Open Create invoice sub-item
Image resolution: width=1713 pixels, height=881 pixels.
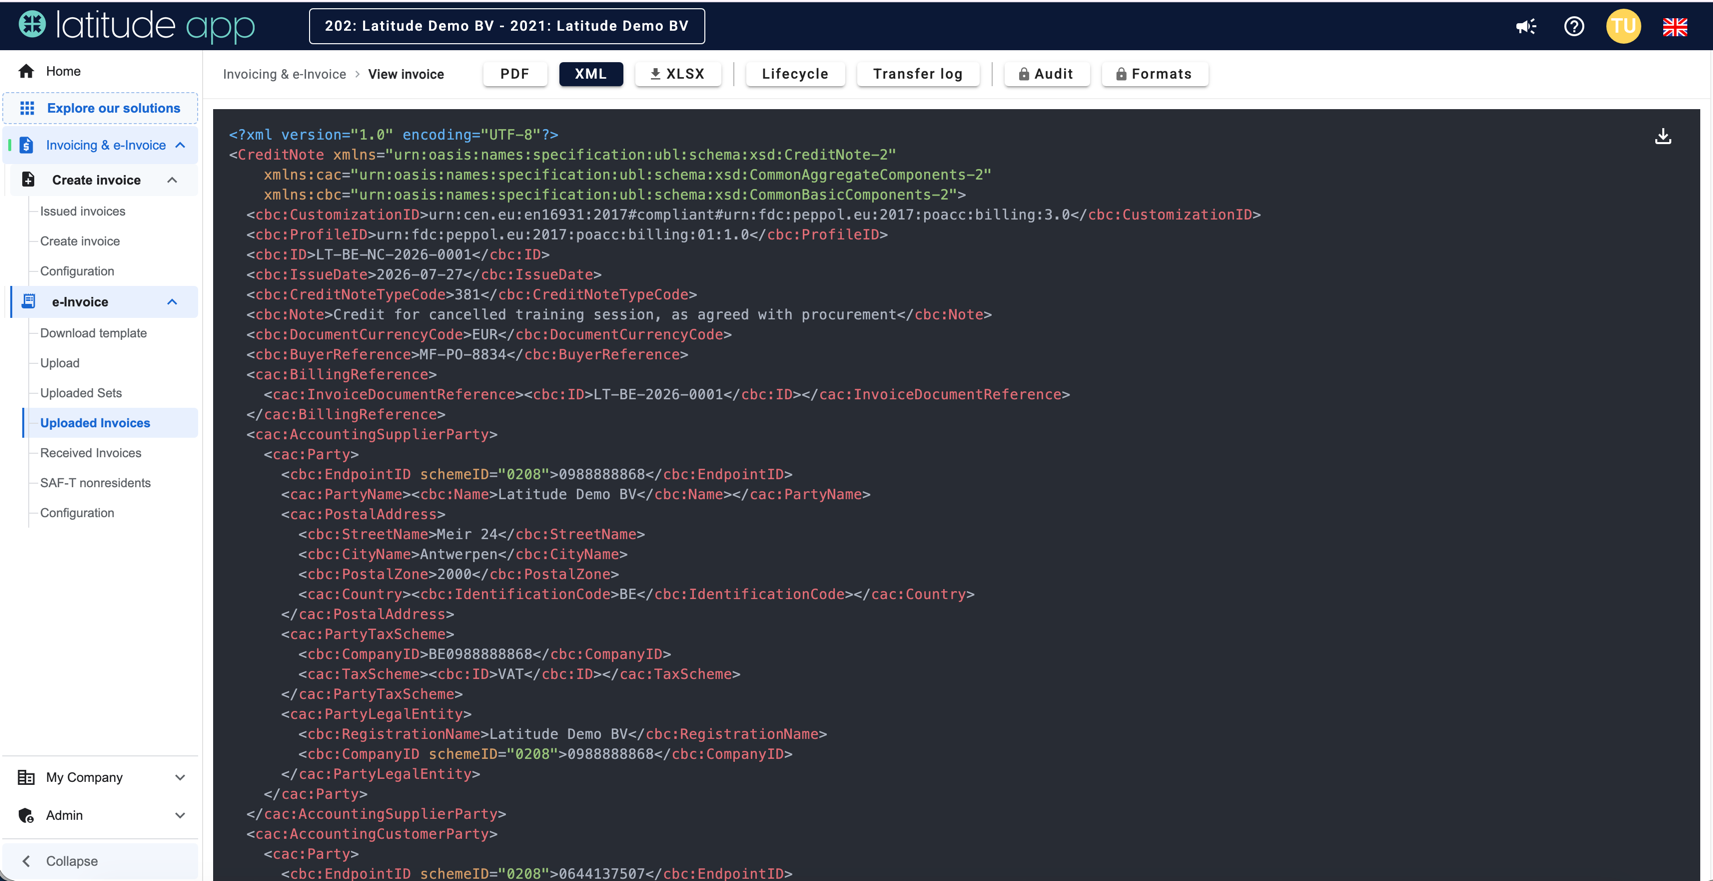80,241
